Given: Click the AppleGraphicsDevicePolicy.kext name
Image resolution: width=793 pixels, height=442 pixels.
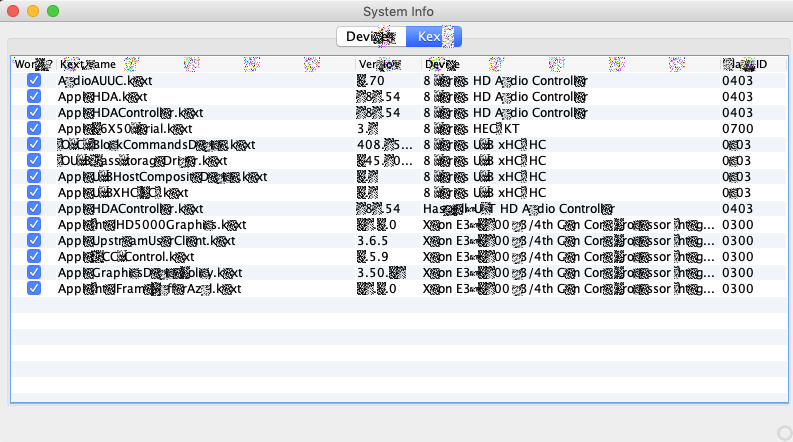Looking at the screenshot, I should pos(150,273).
